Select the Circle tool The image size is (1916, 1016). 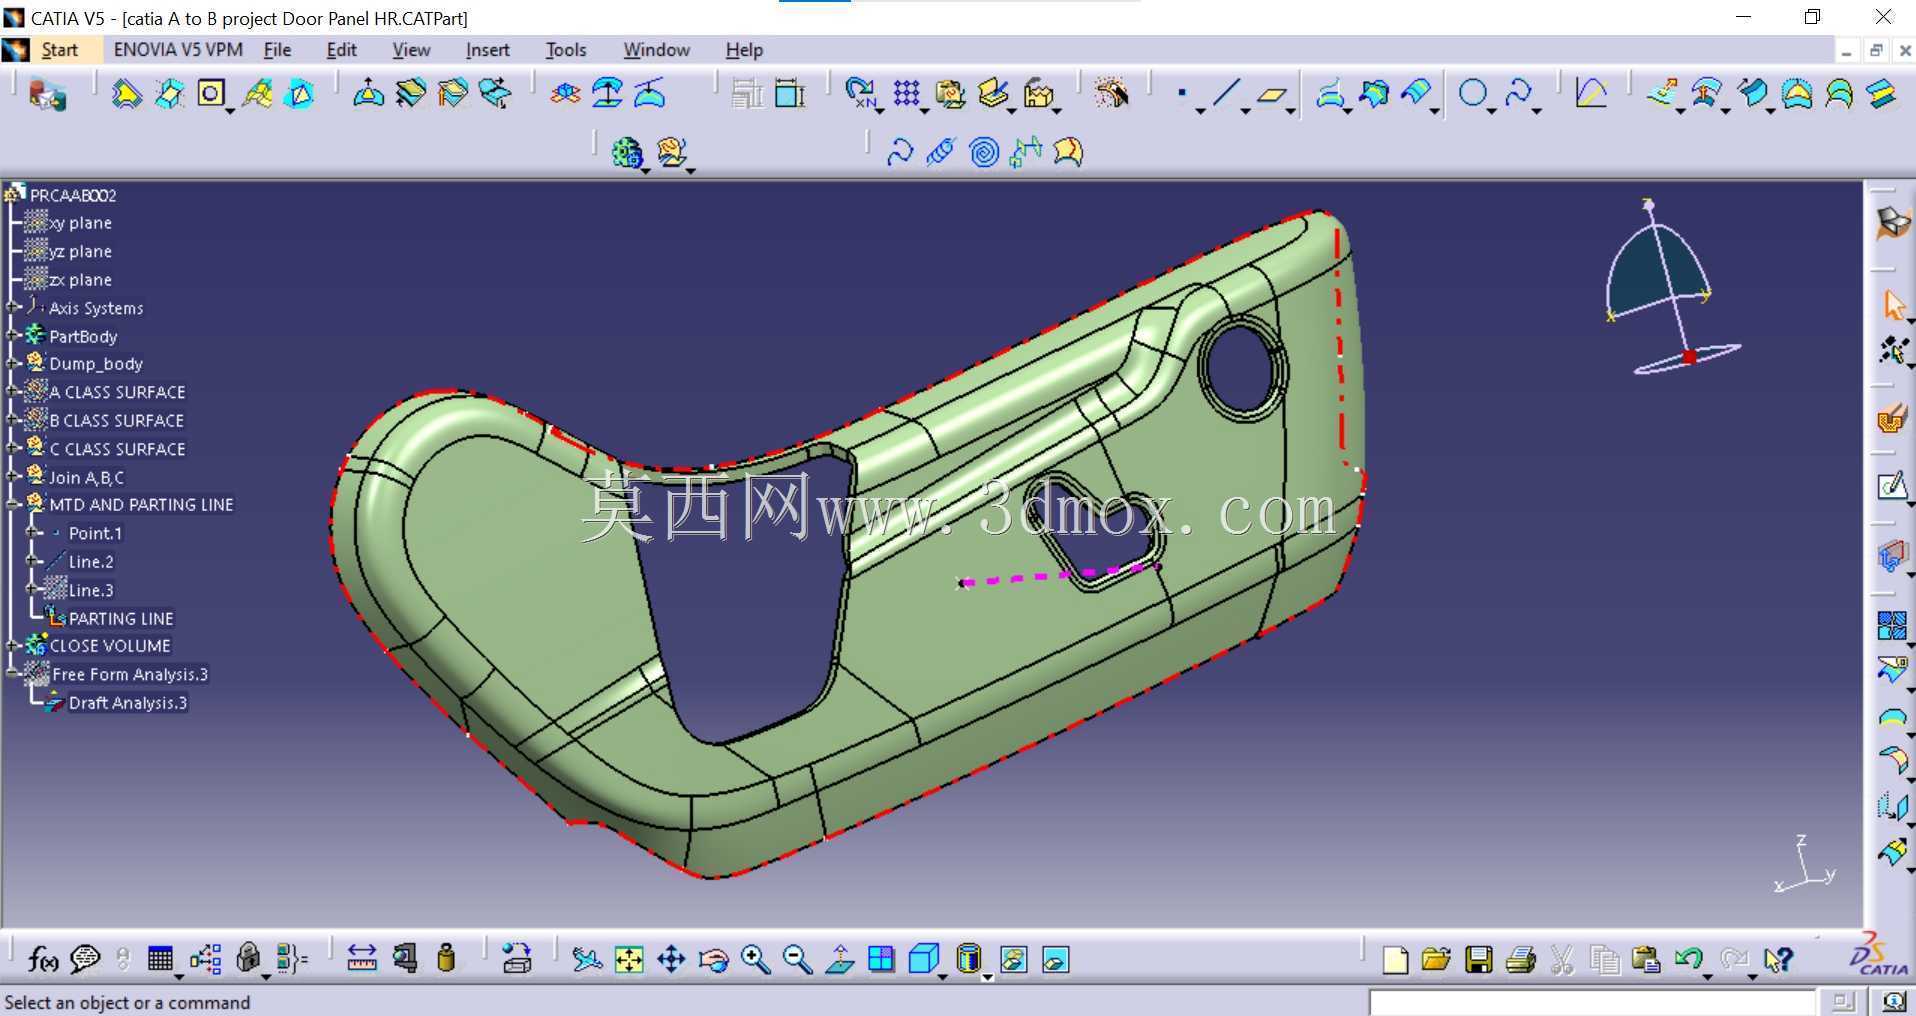(x=1472, y=94)
